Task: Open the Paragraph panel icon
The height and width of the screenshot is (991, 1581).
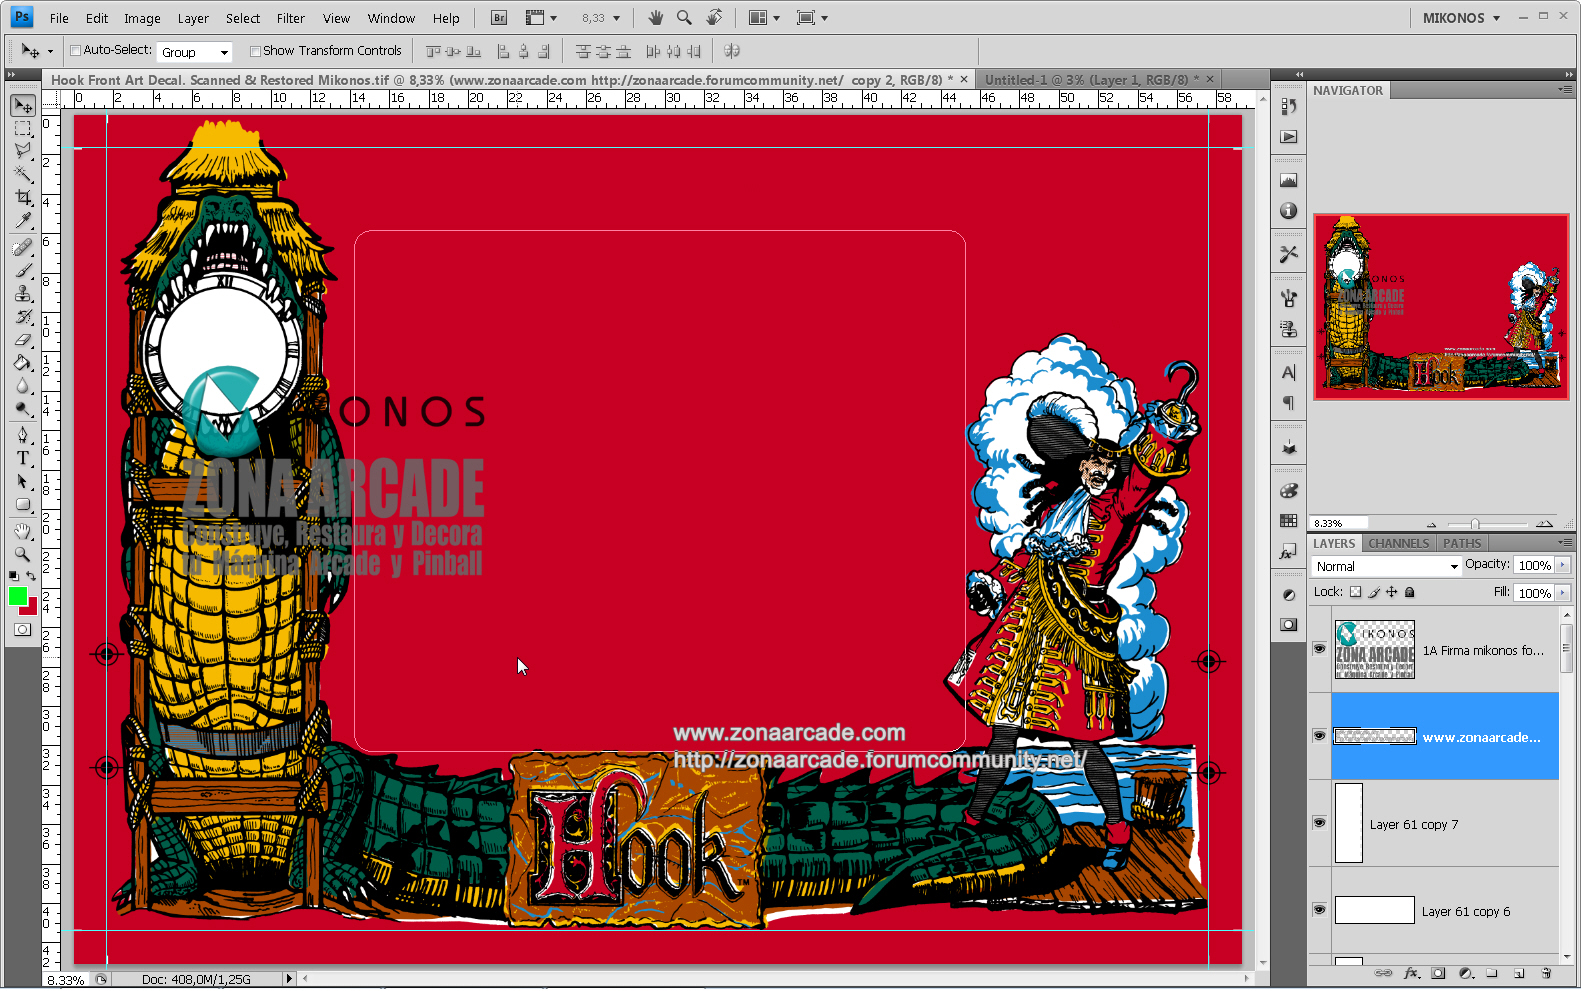Action: point(1288,403)
